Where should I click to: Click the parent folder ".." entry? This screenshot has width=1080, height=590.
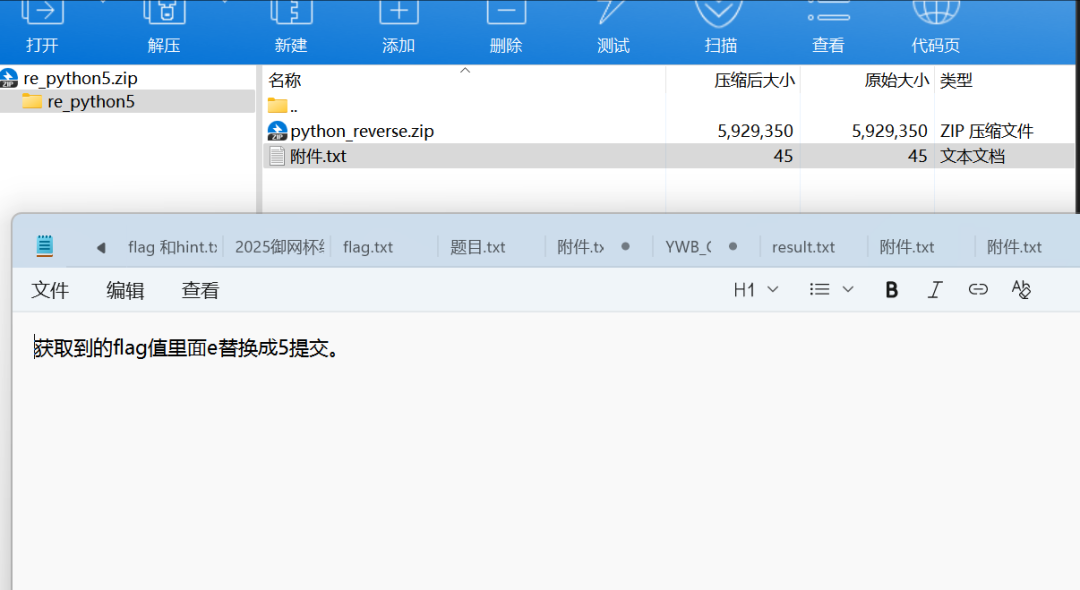[283, 106]
